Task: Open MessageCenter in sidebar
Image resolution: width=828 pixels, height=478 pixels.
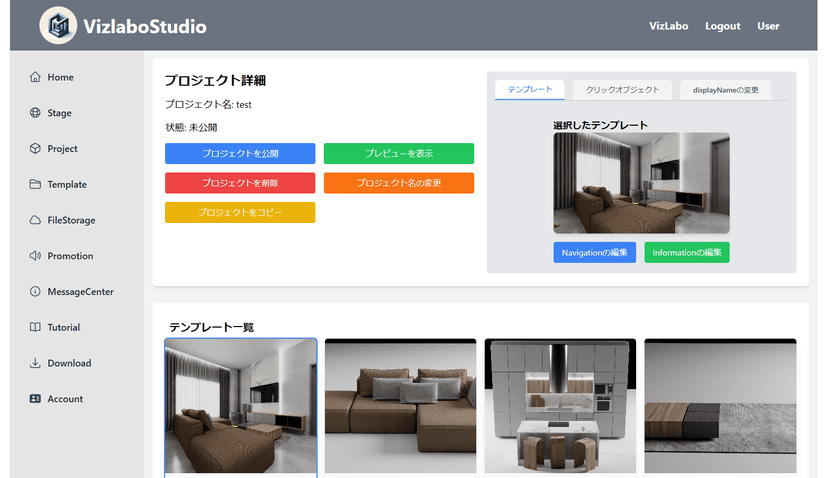Action: click(x=80, y=292)
